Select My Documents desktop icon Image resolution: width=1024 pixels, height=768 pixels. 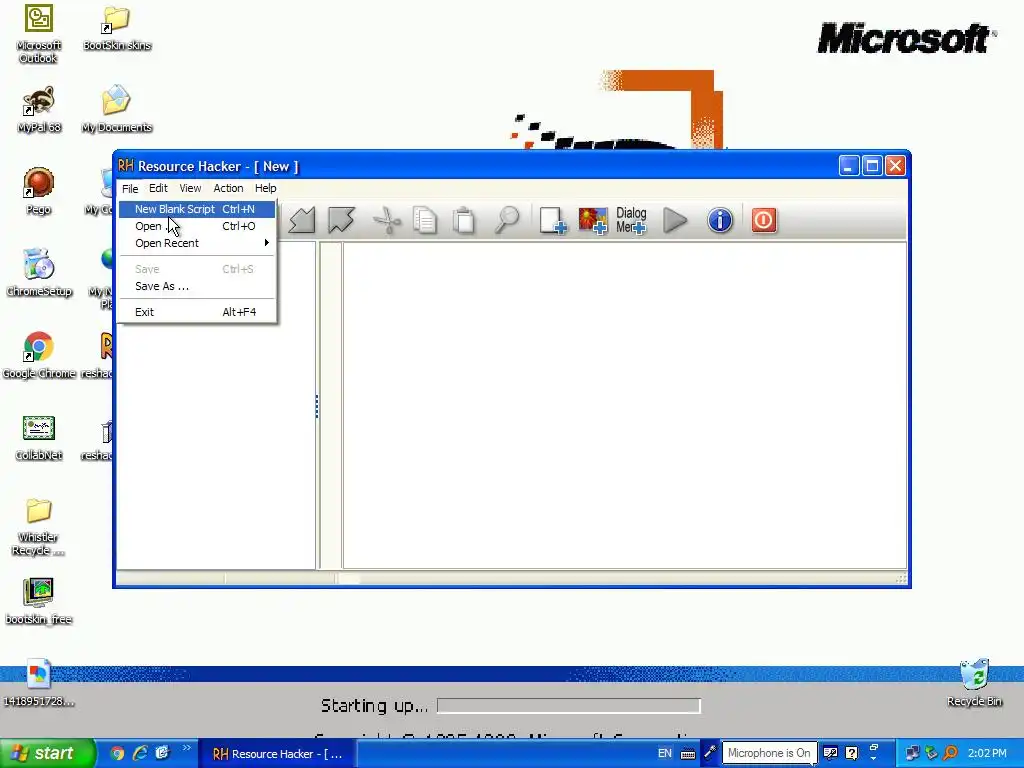[117, 110]
